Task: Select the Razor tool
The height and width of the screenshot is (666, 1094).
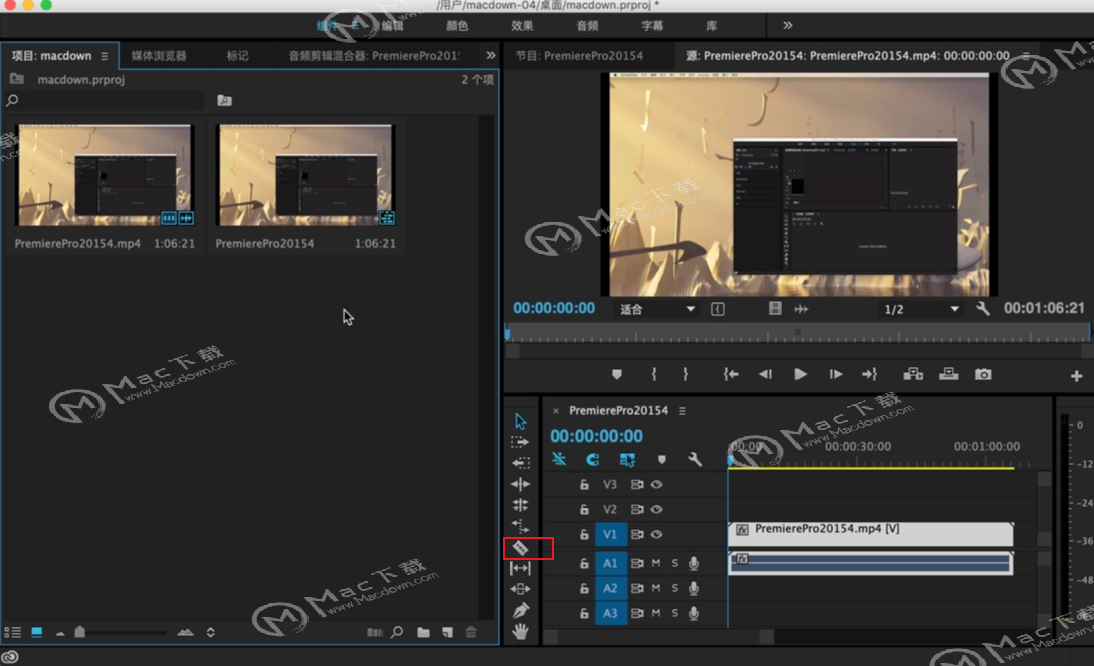Action: point(520,547)
